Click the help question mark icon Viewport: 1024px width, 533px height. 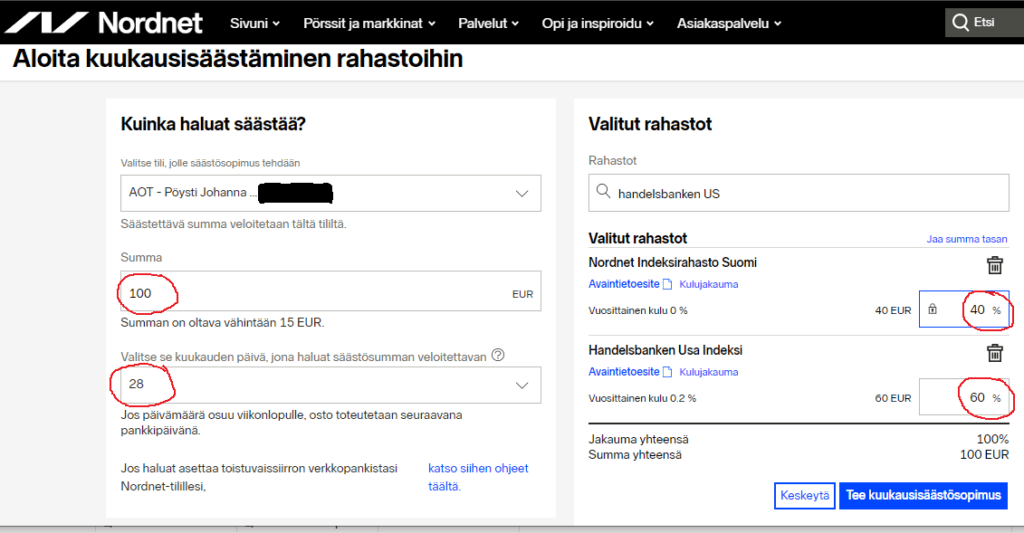coord(498,355)
